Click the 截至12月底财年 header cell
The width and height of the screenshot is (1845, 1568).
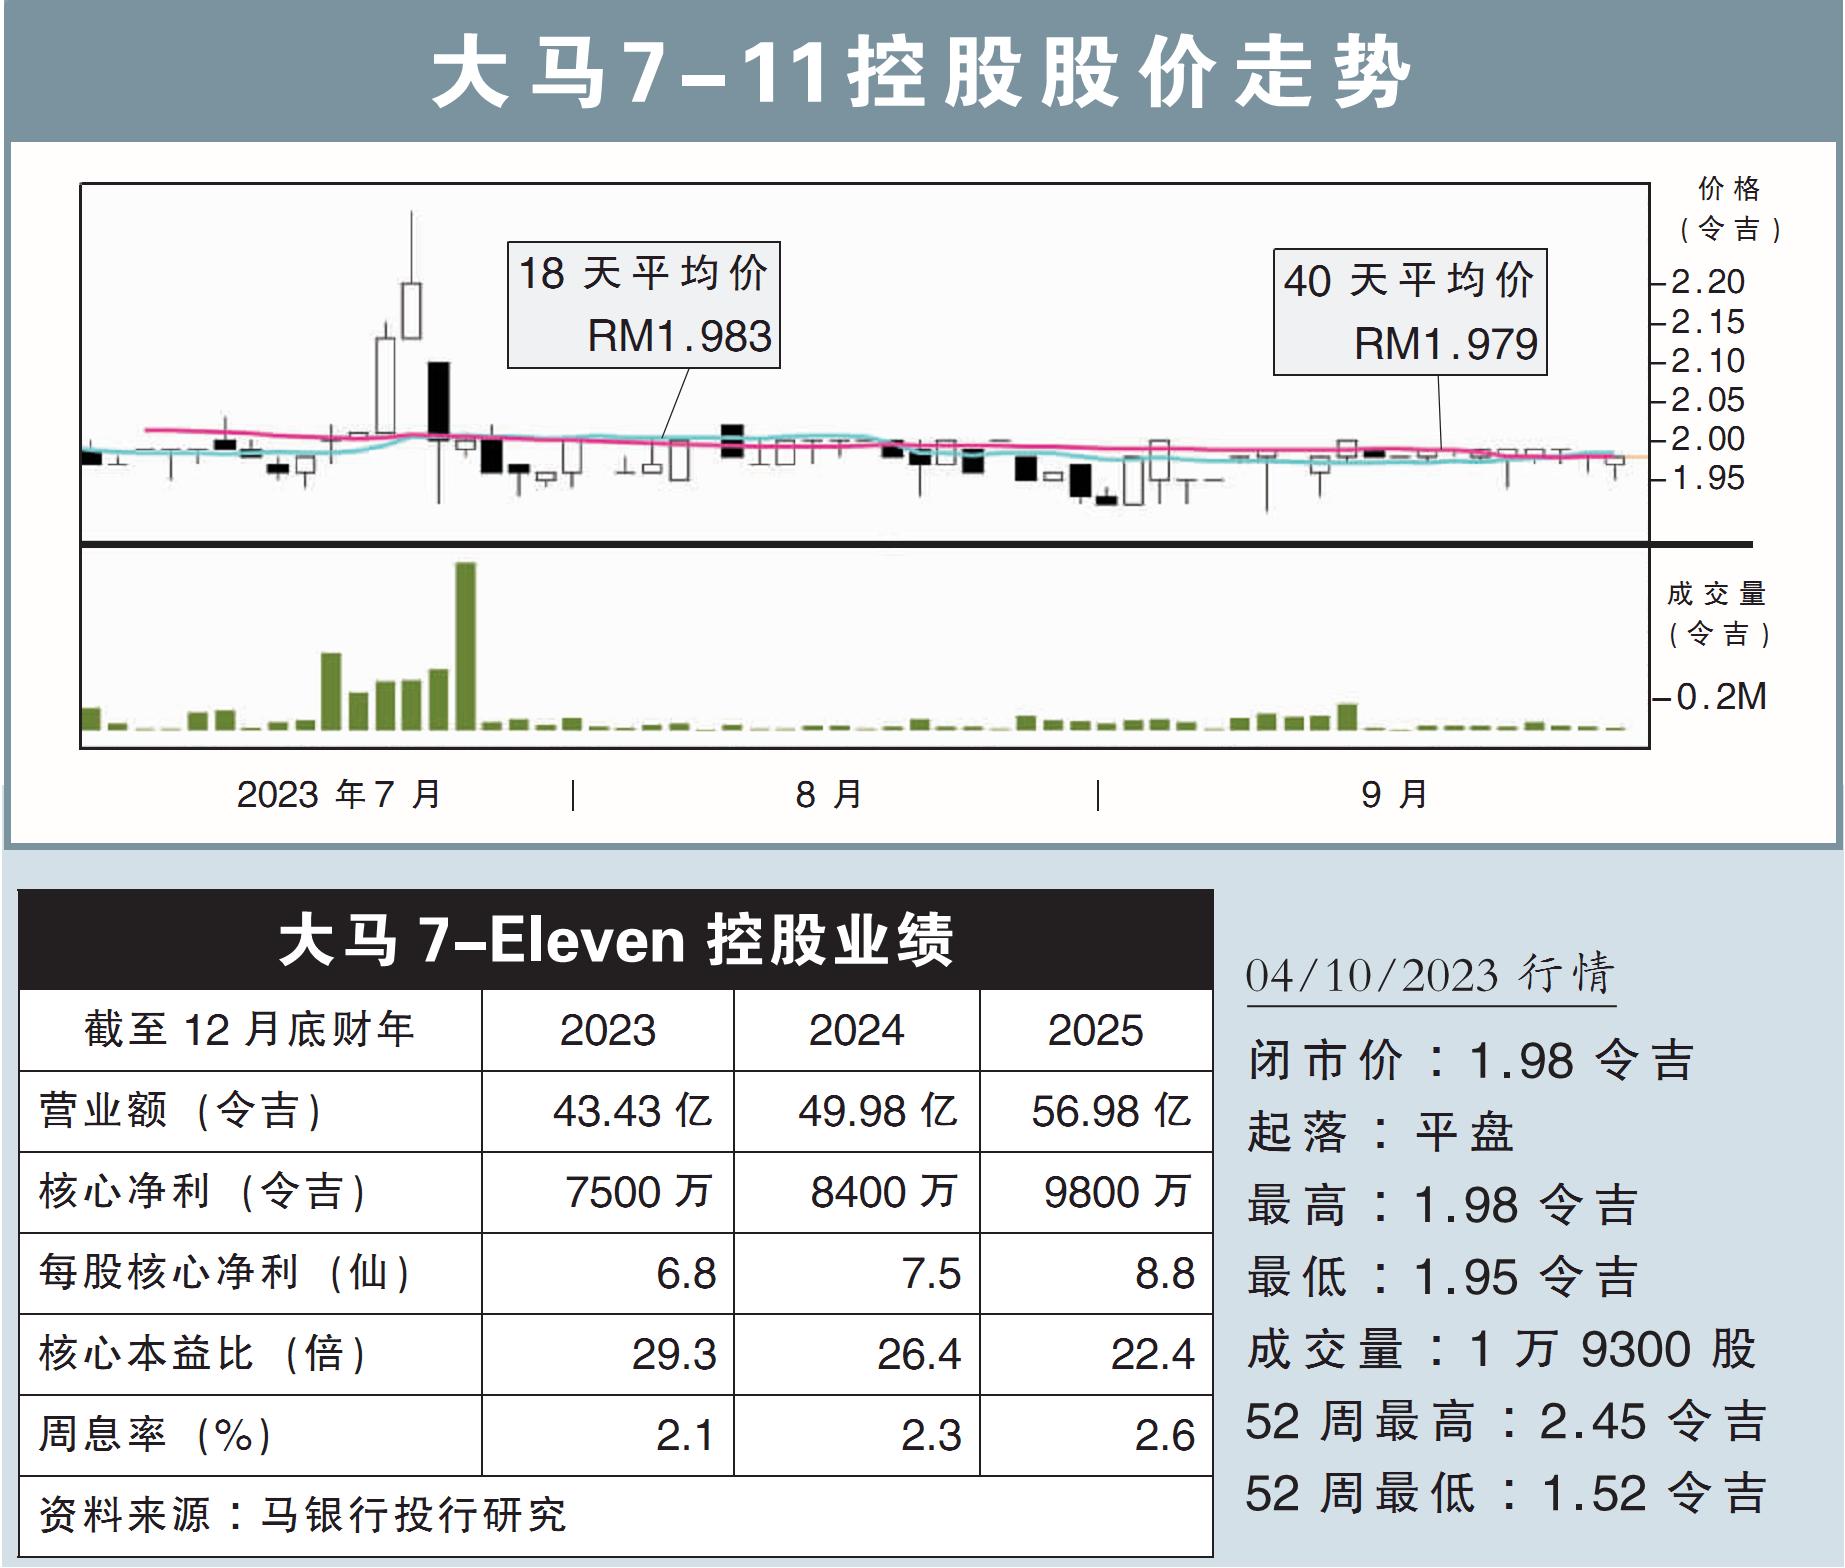[250, 1030]
